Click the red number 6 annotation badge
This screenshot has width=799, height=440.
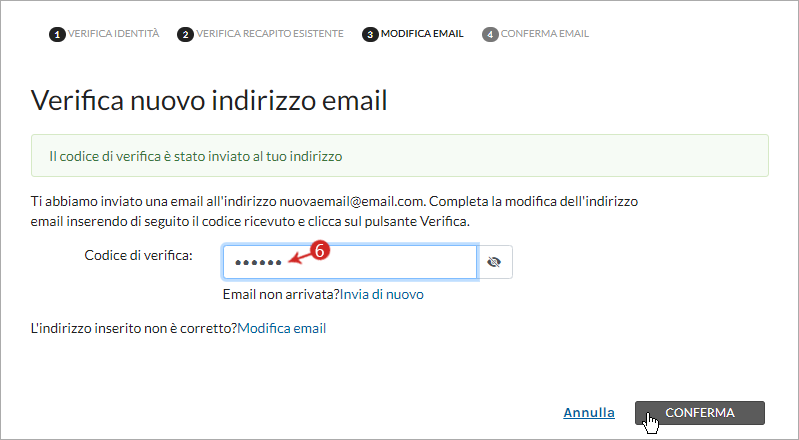pos(321,250)
